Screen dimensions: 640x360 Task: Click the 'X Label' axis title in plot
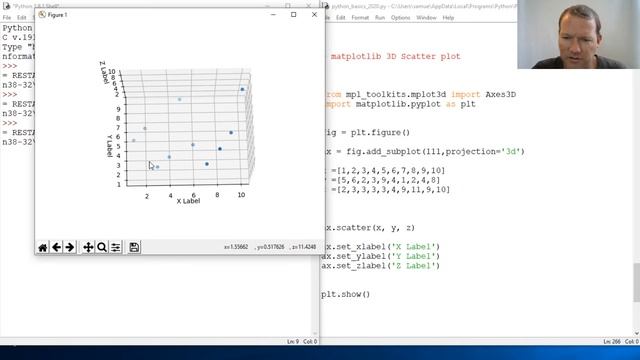188,201
